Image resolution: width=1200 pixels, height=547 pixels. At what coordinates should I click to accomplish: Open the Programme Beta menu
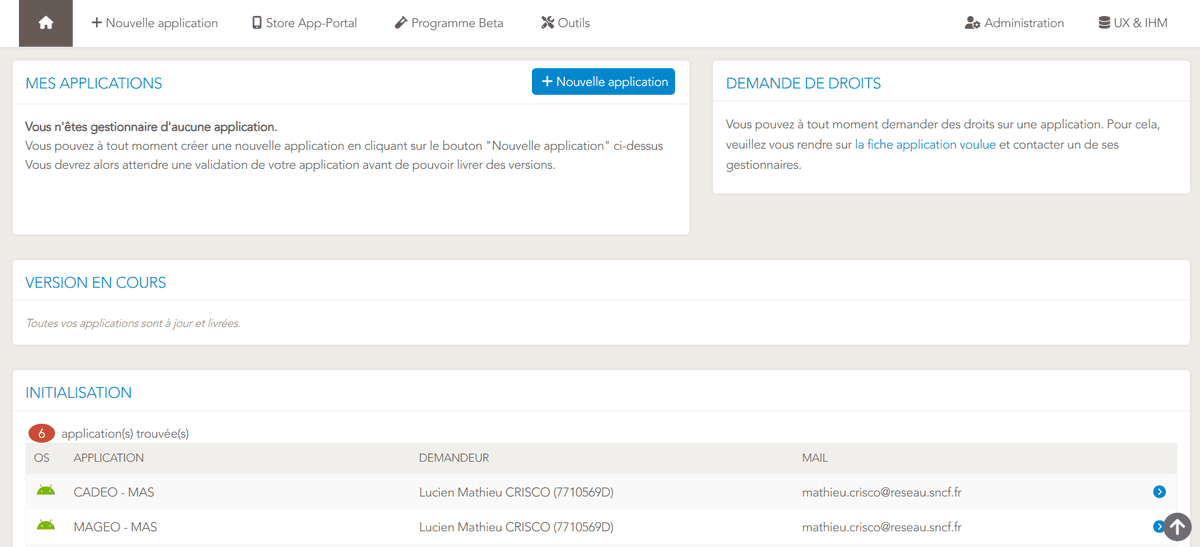pos(449,23)
